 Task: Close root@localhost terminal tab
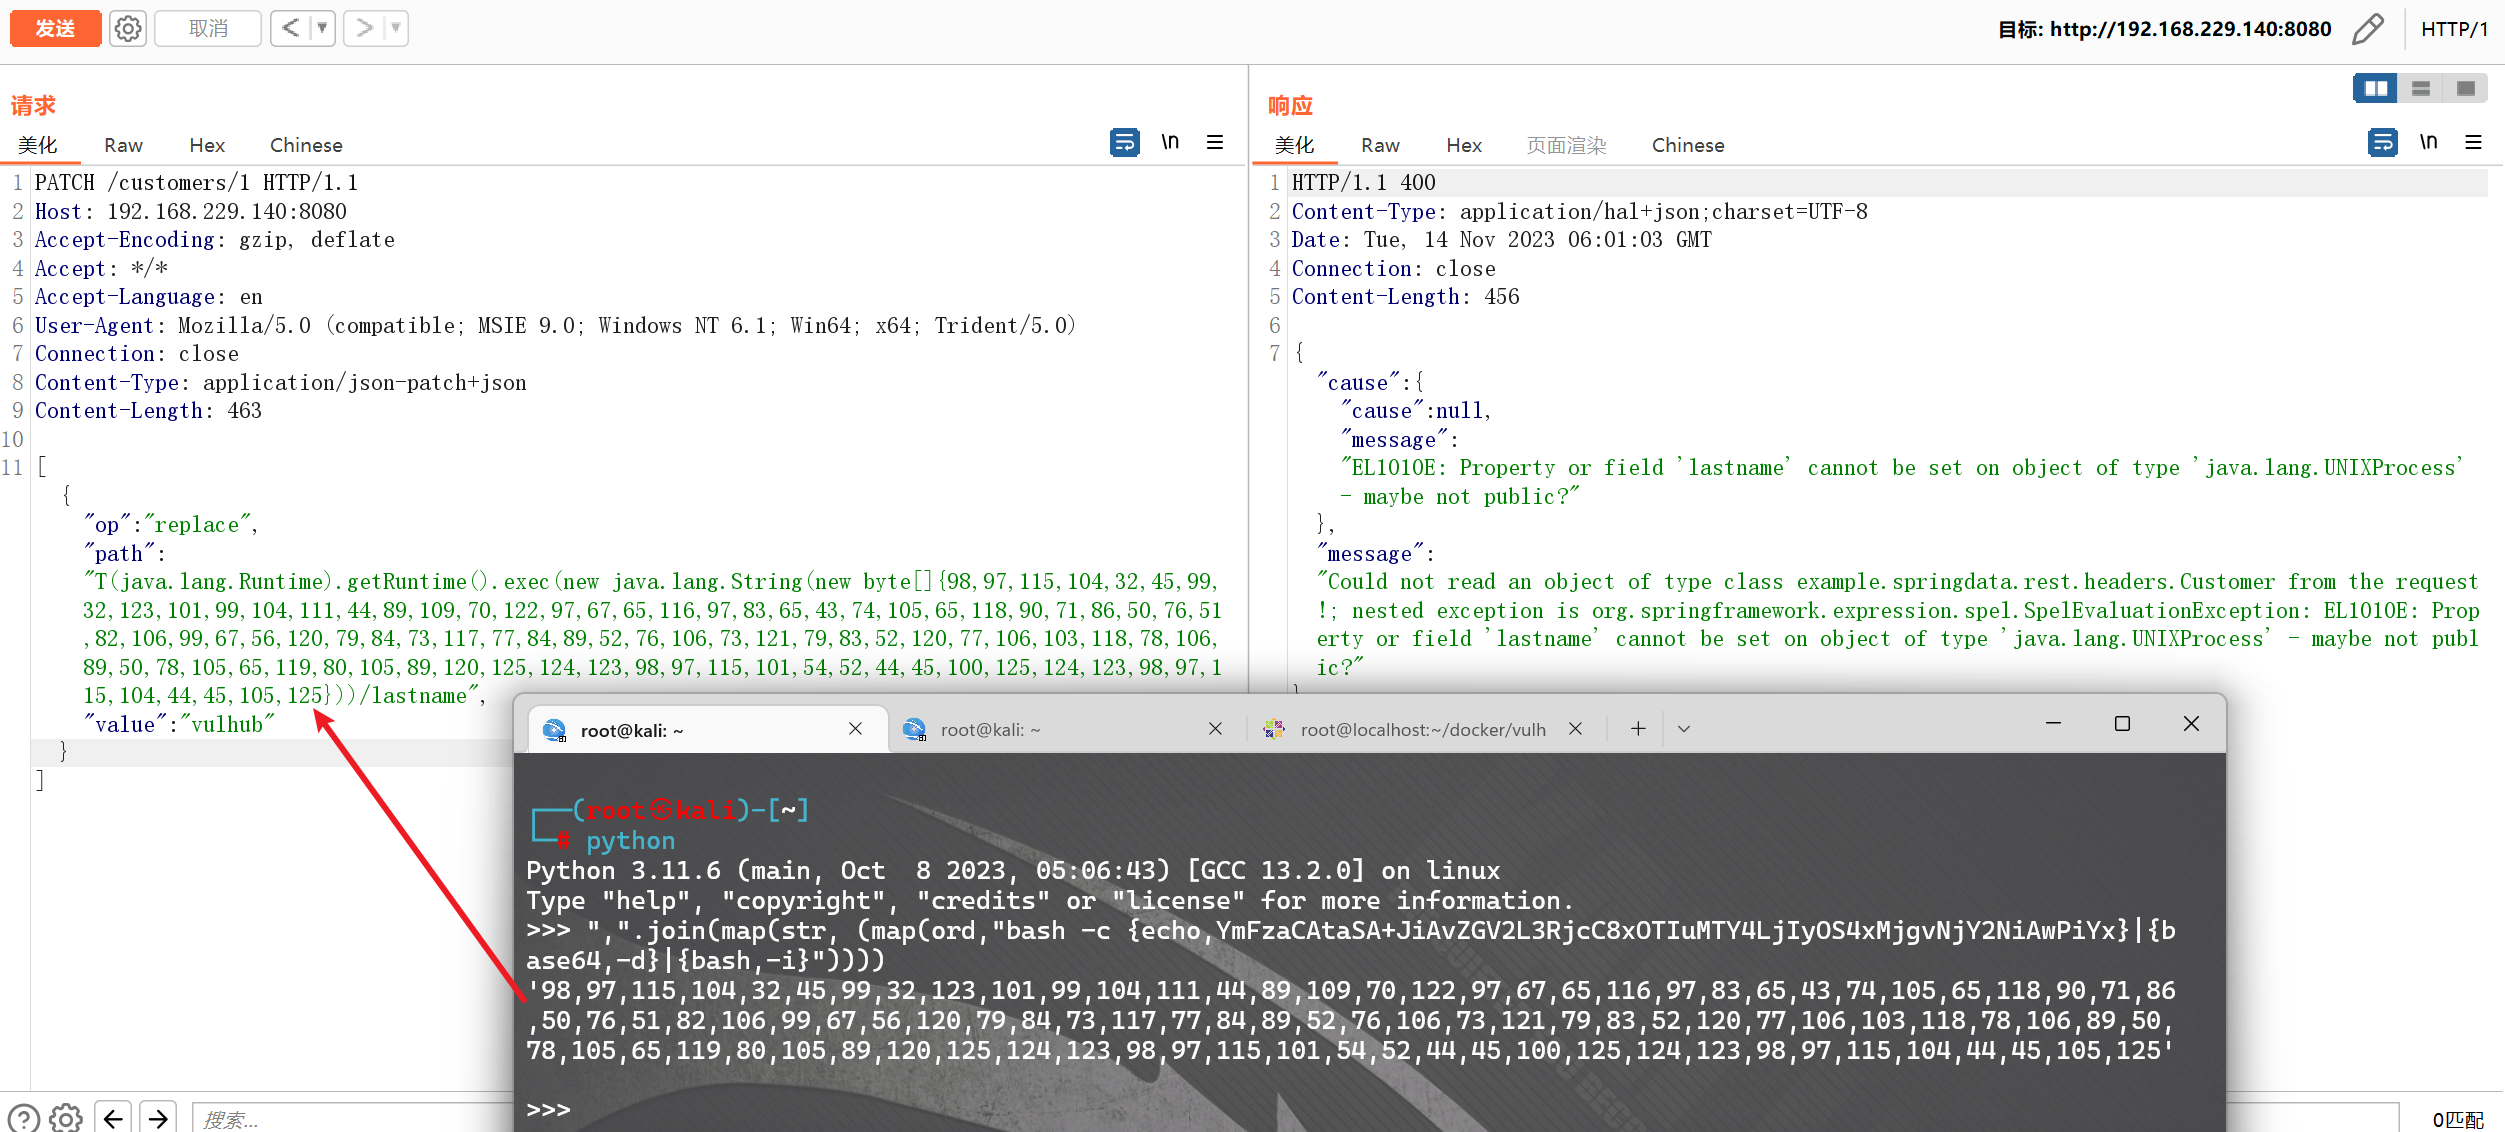coord(1575,729)
